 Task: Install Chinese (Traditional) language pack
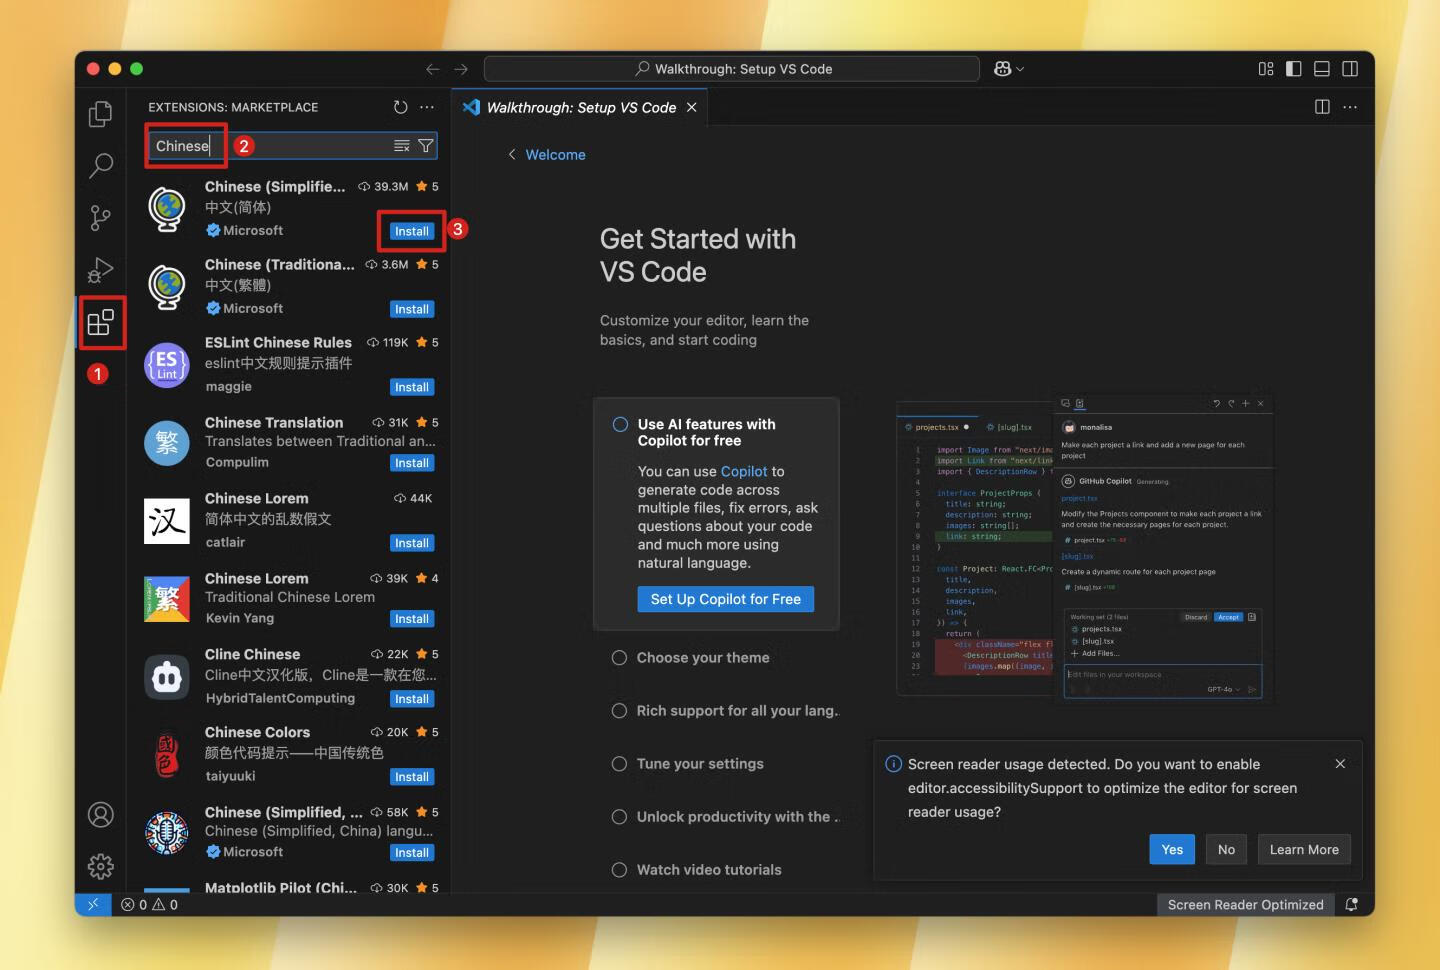[411, 309]
